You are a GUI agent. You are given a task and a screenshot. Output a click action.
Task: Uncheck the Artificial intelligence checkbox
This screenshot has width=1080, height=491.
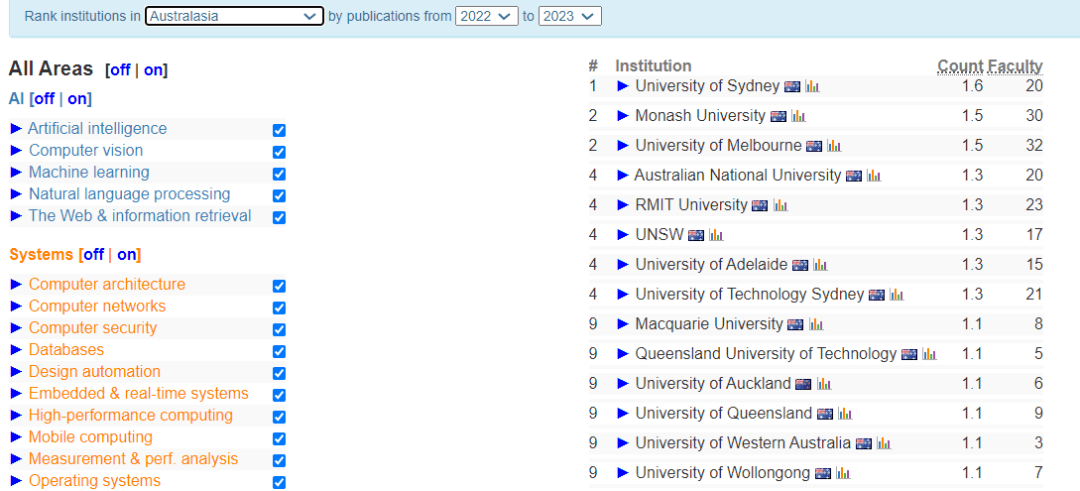tap(279, 130)
